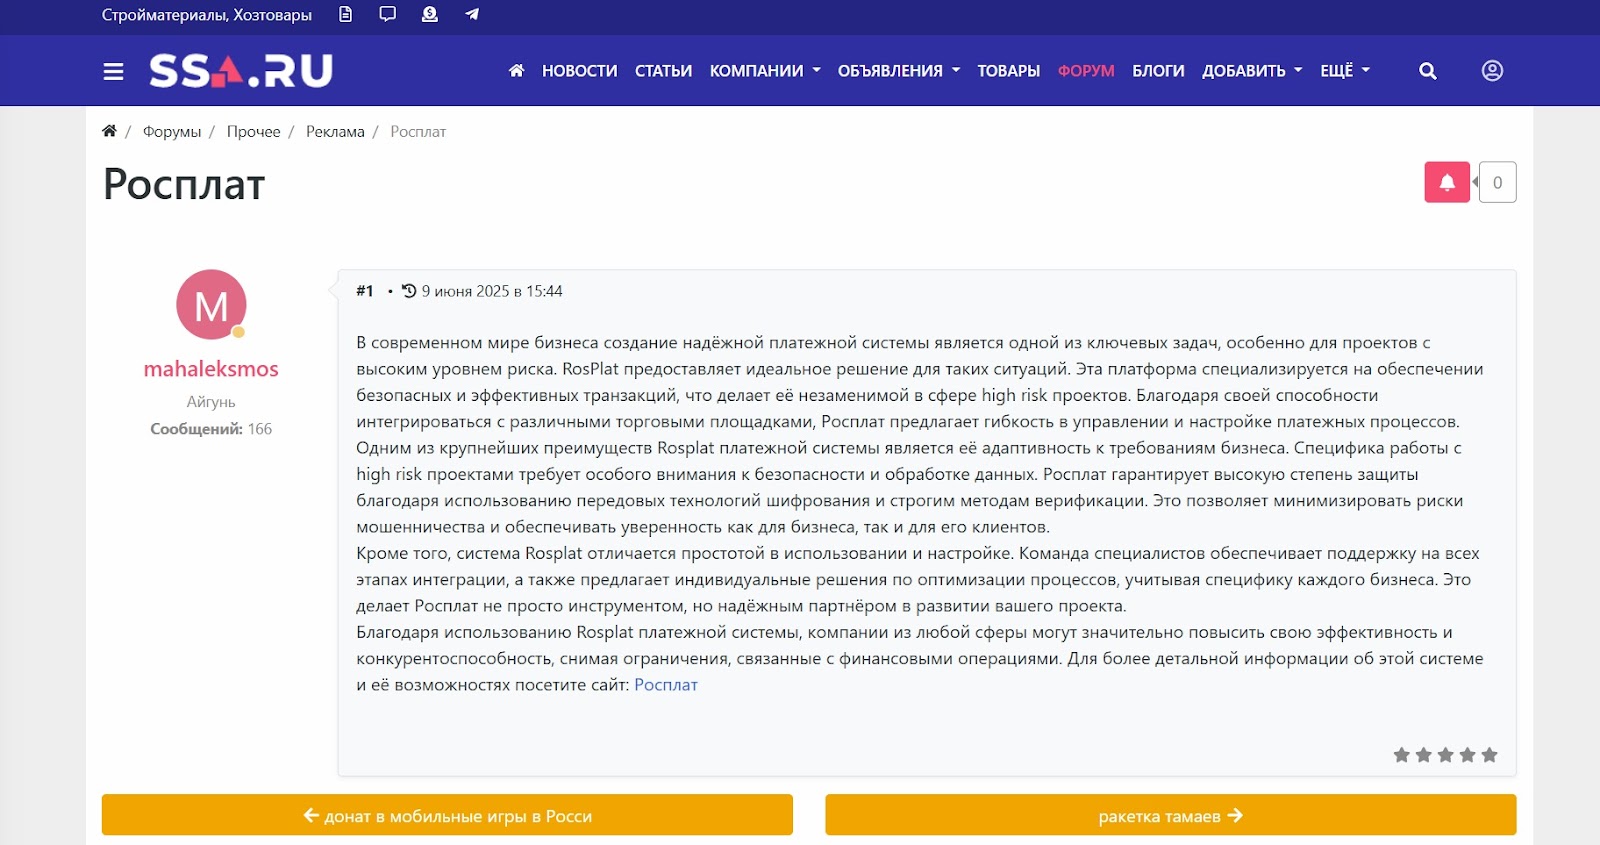This screenshot has width=1600, height=845.
Task: Go to SSA.RU logo homepage
Action: click(x=241, y=71)
